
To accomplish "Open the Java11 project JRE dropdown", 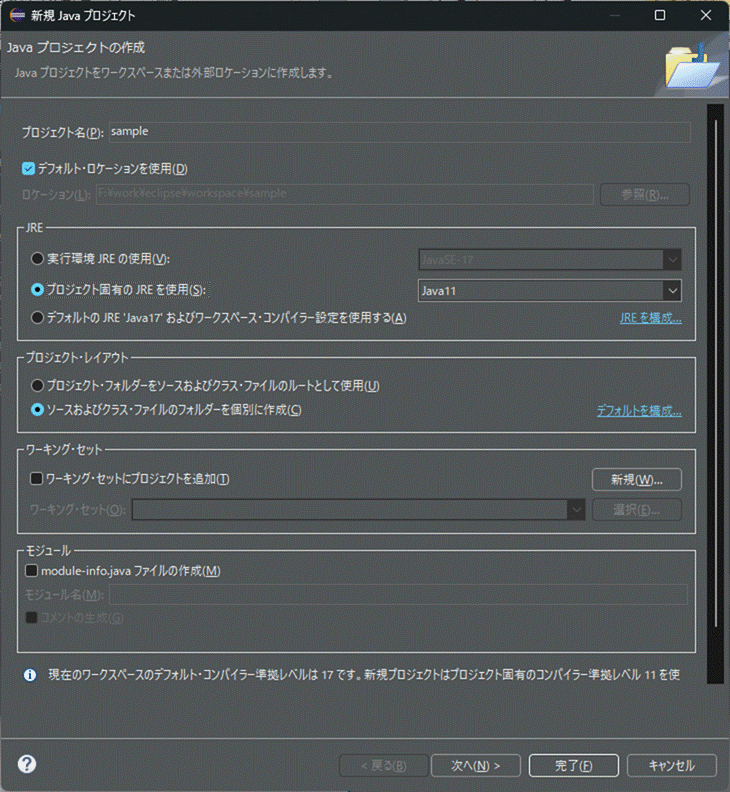I will (x=550, y=290).
